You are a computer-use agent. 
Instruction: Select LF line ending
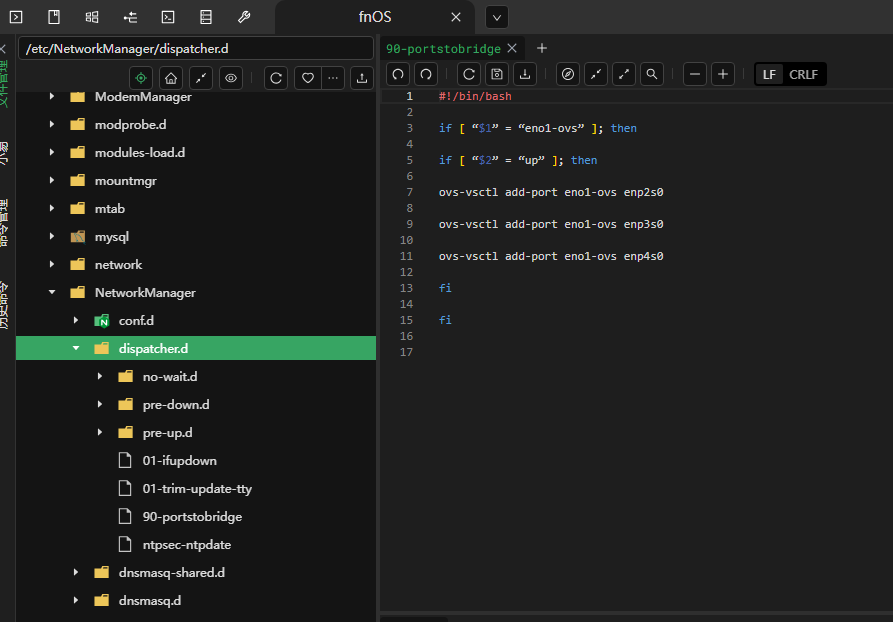[769, 75]
